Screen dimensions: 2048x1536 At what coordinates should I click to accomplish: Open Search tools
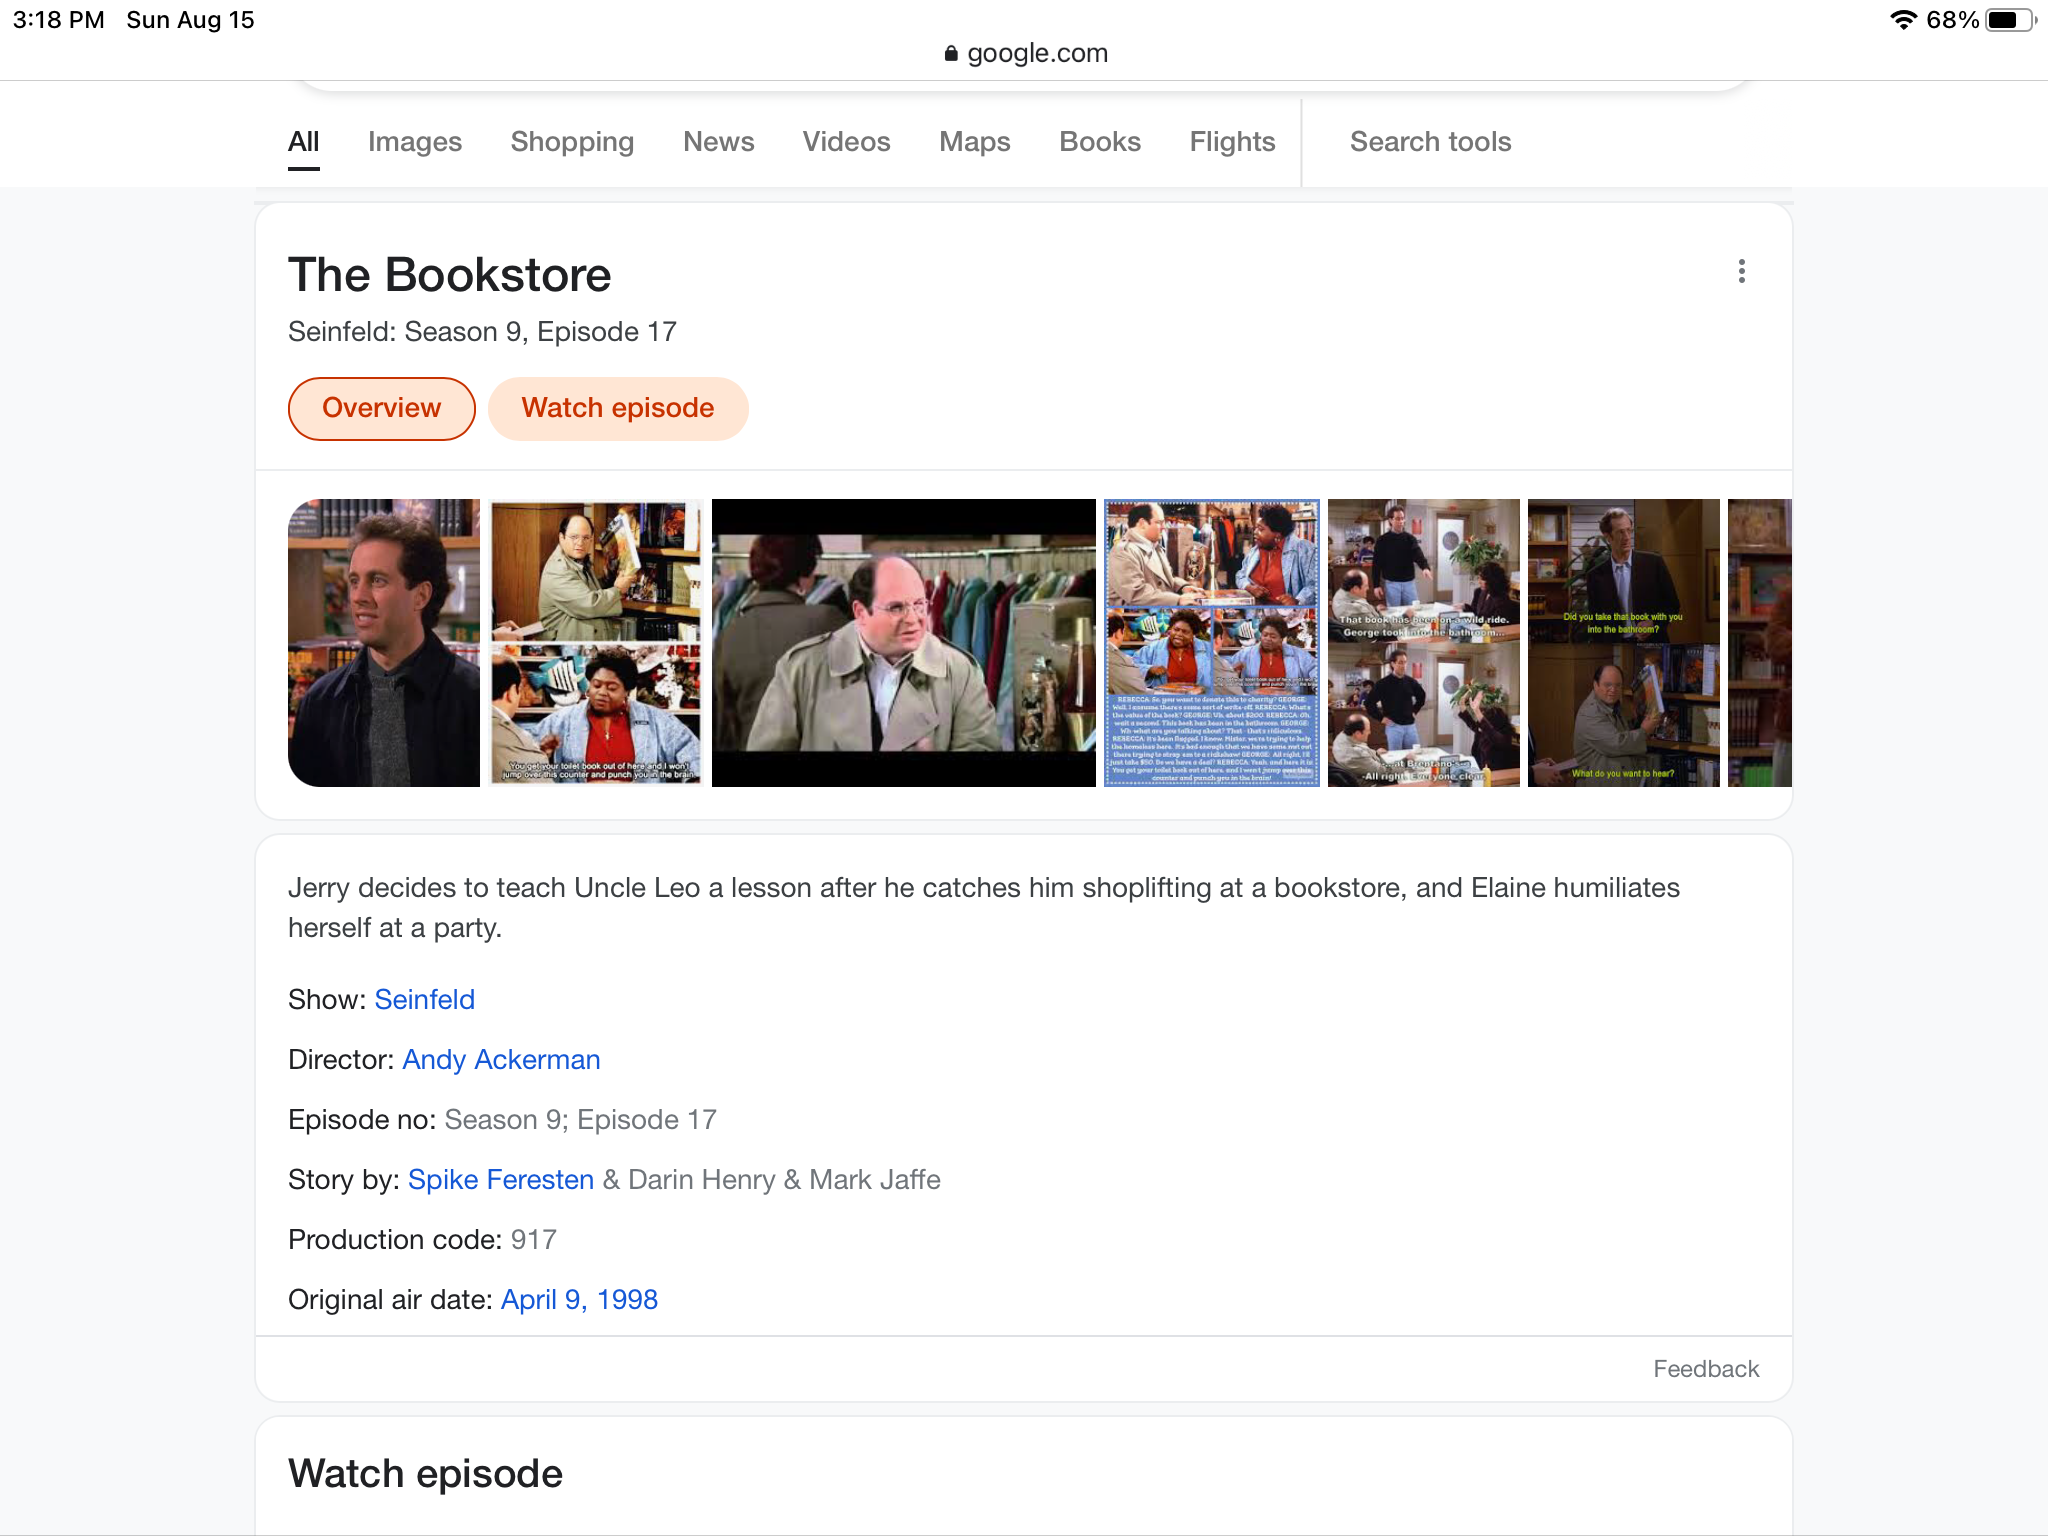tap(1430, 142)
